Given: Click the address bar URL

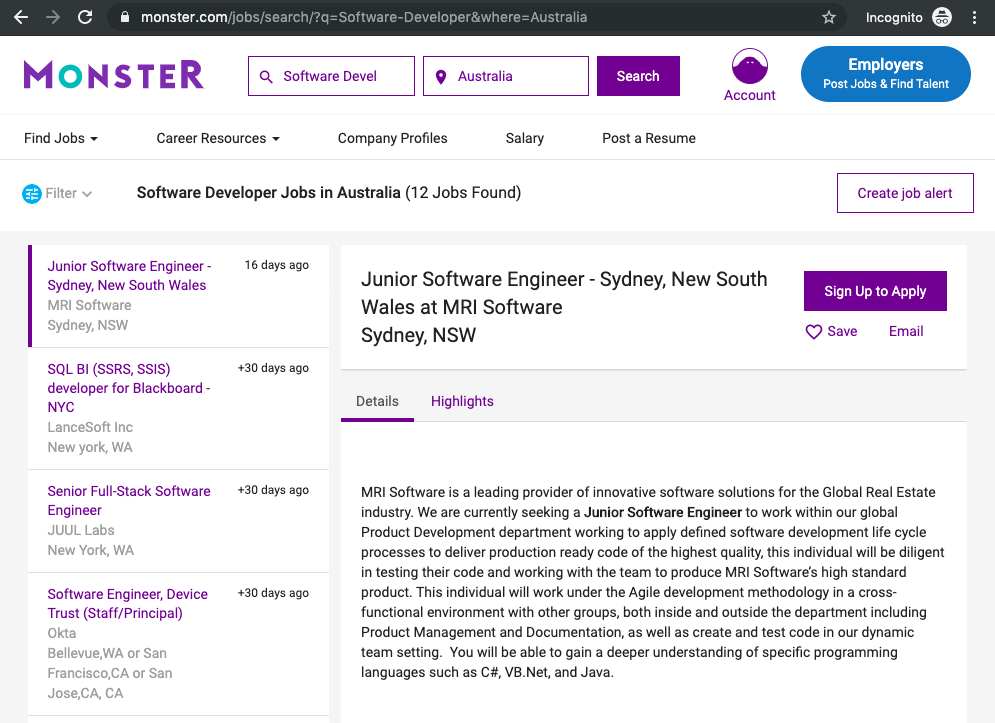Looking at the screenshot, I should [364, 17].
